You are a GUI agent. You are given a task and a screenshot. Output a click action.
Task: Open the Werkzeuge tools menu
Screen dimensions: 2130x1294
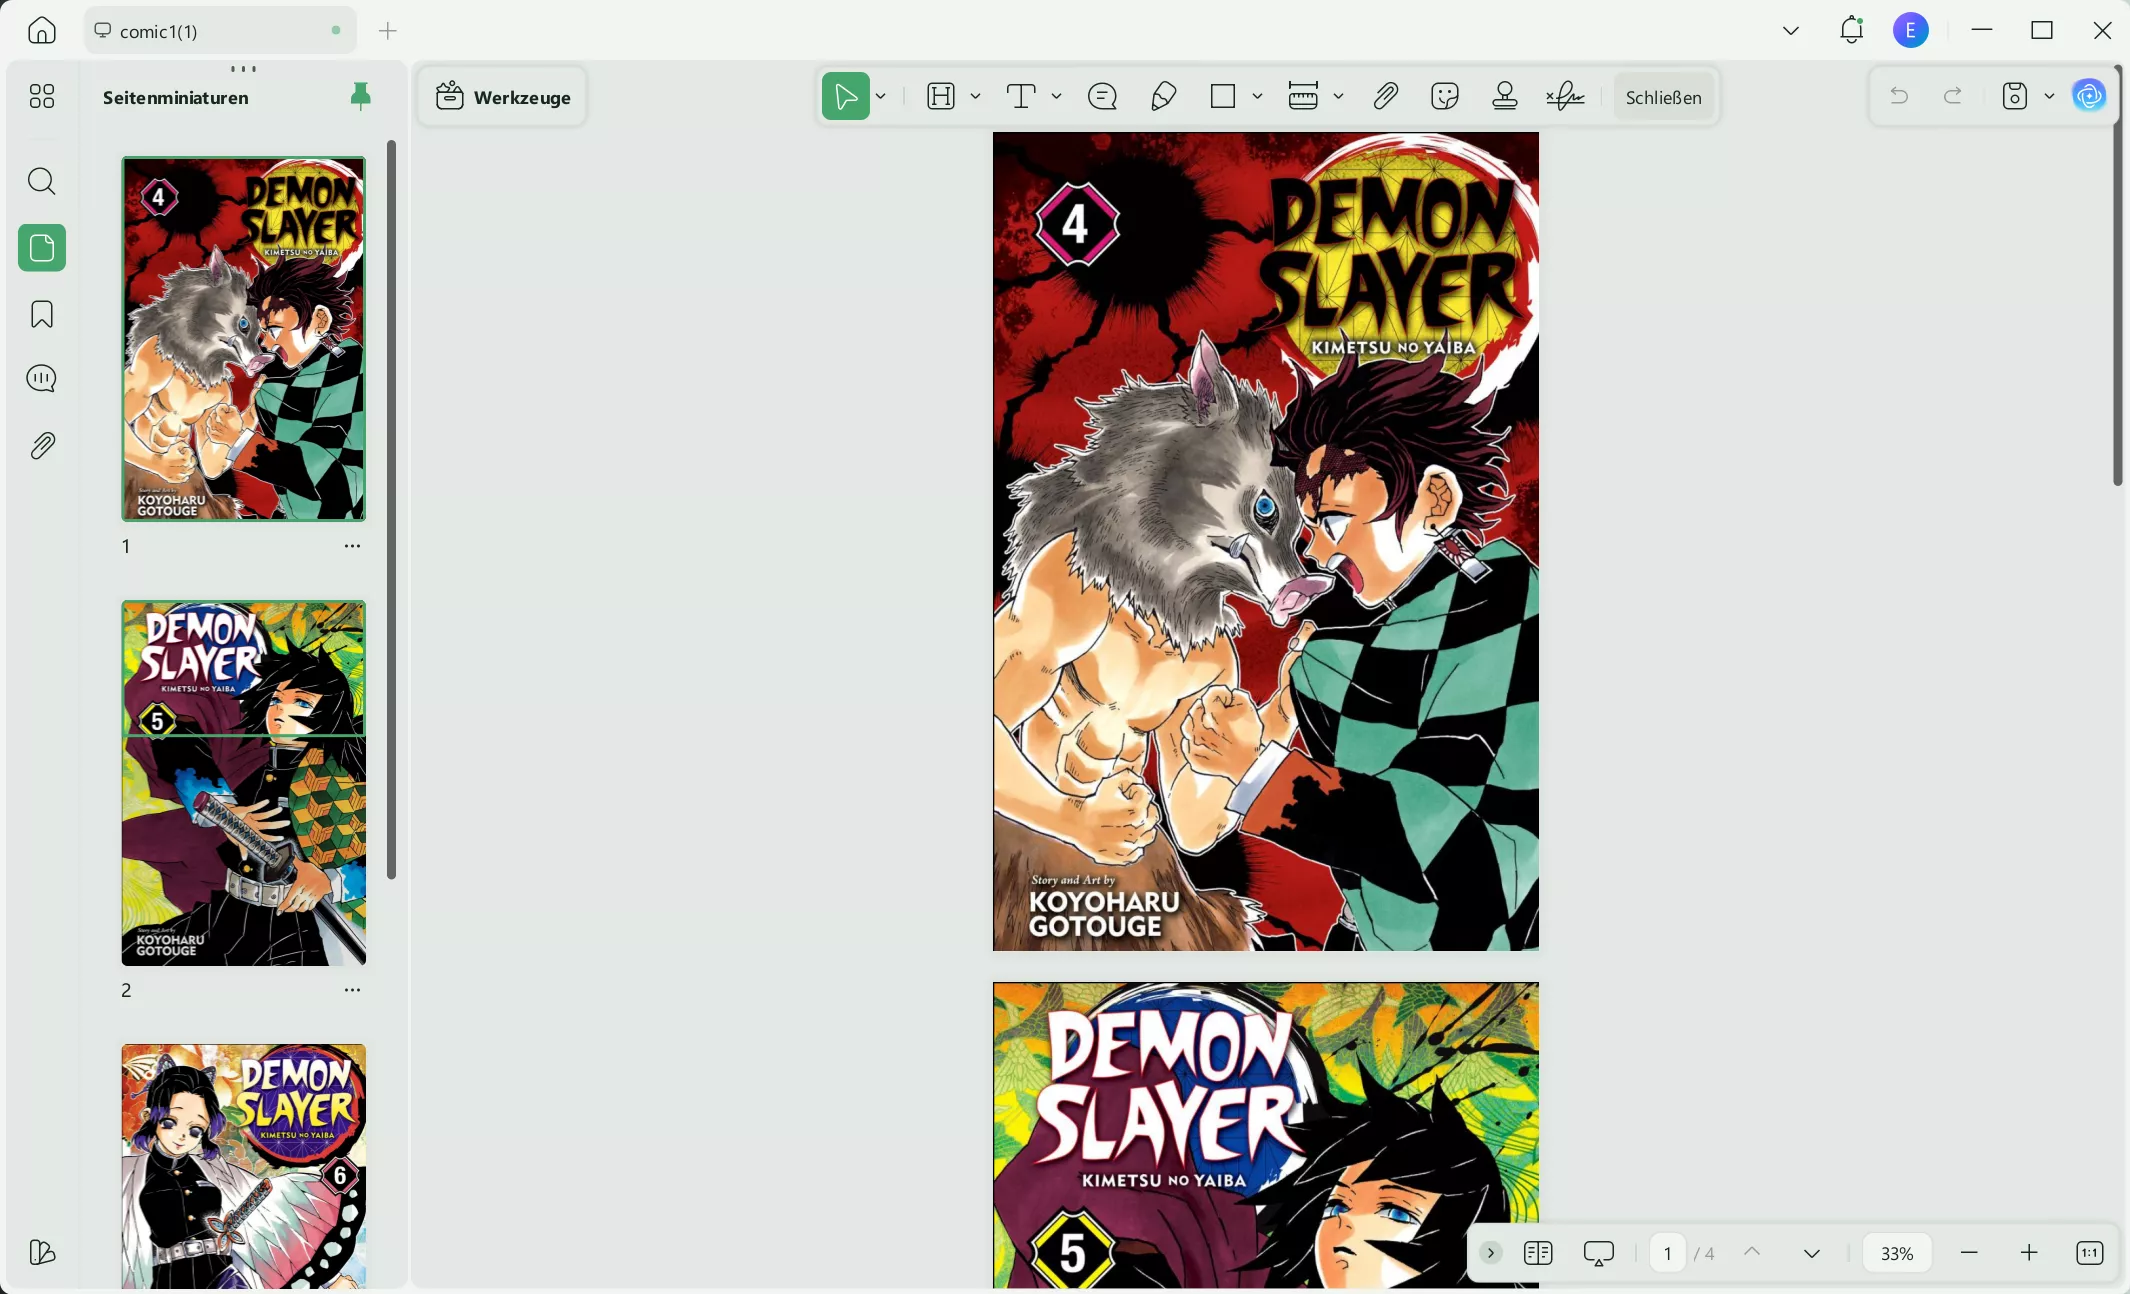503,97
